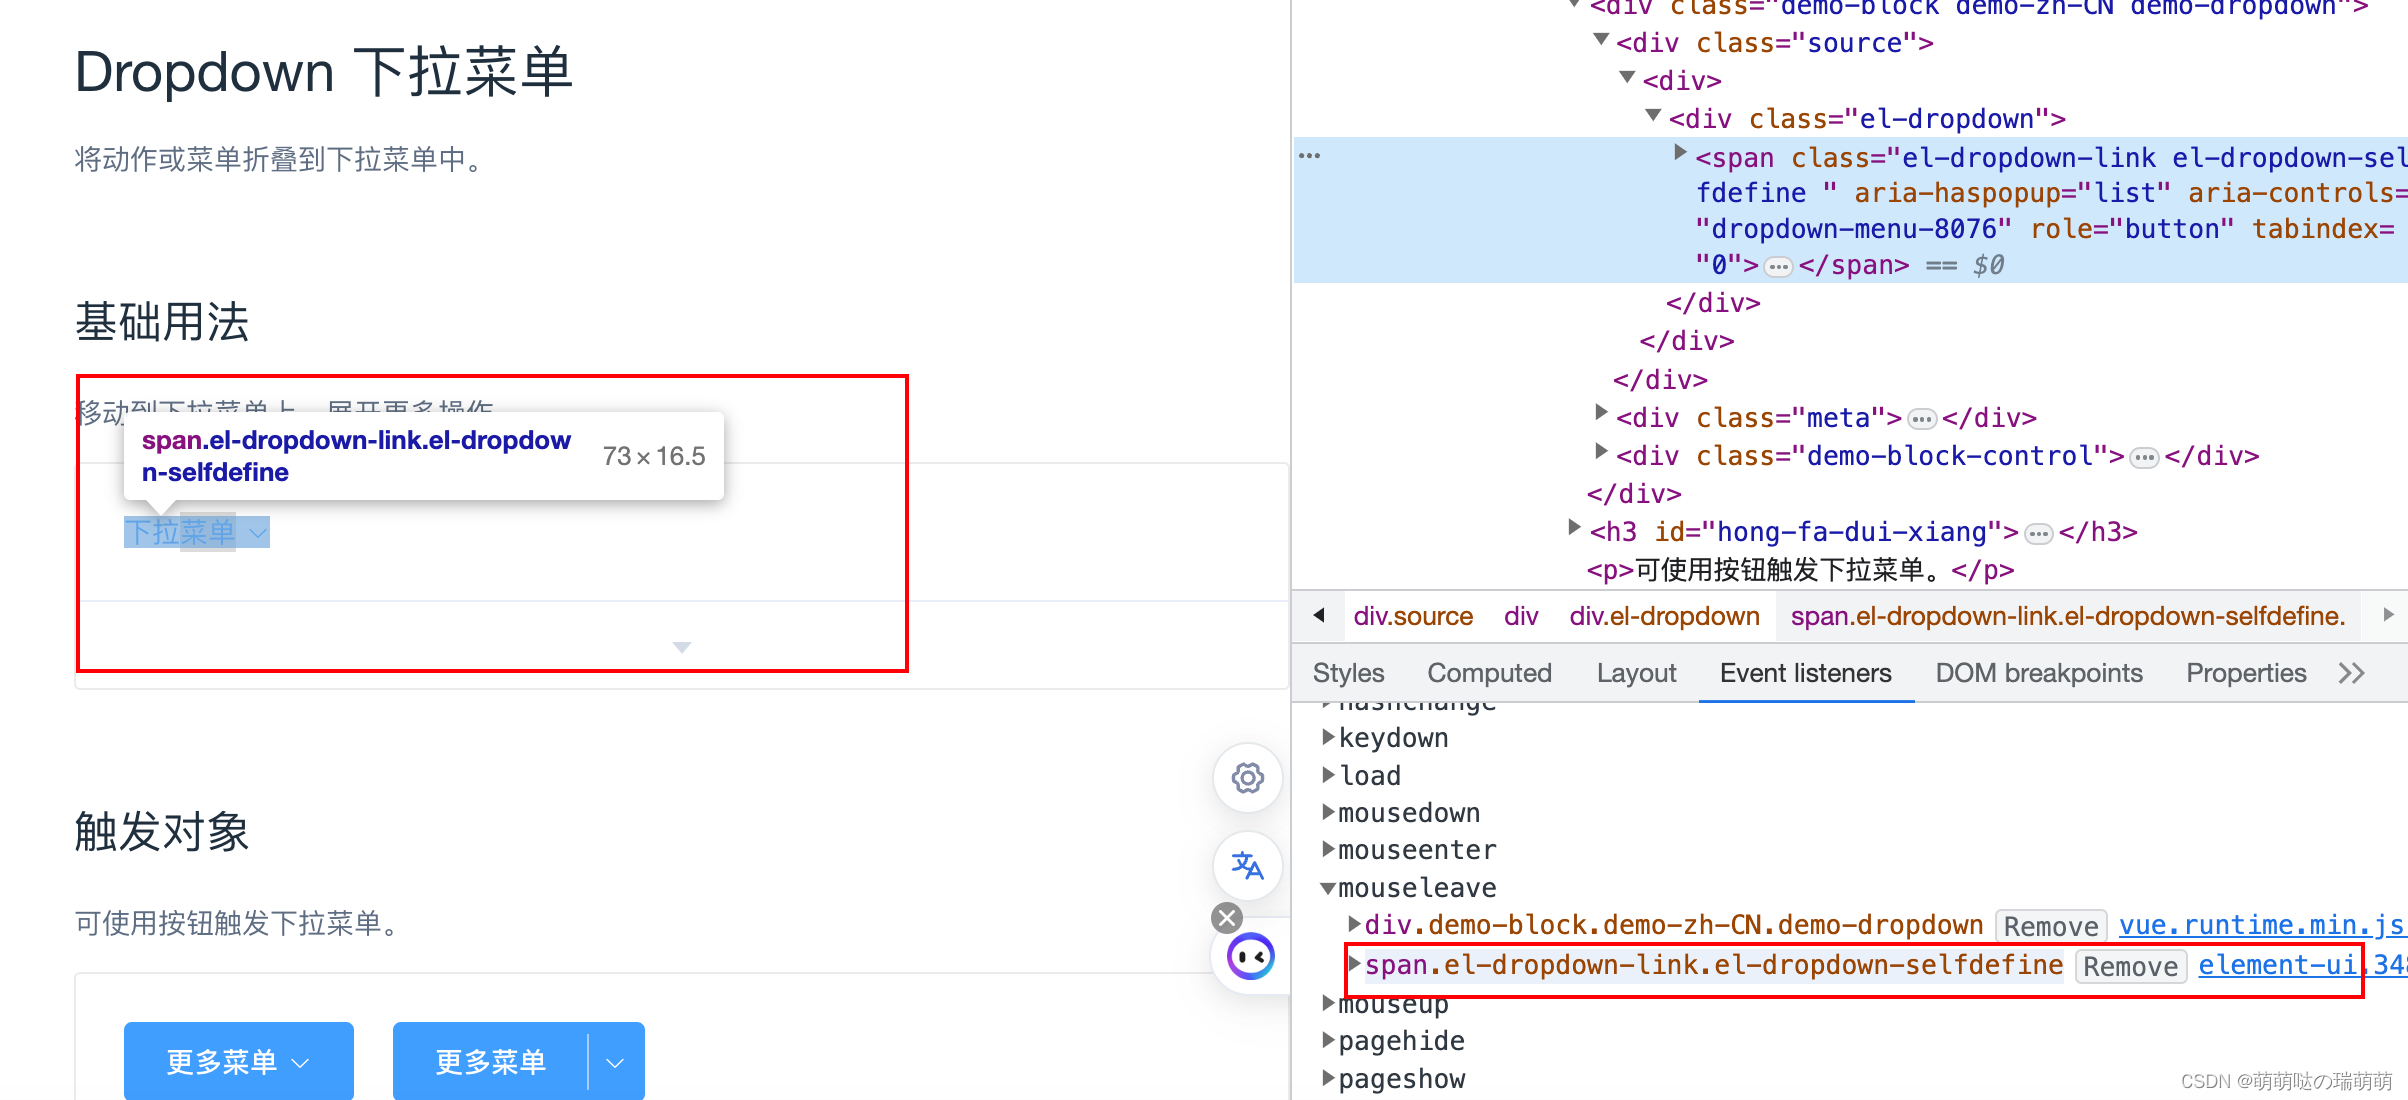Image resolution: width=2408 pixels, height=1100 pixels.
Task: Expand the pageshow event listener
Action: pos(1328,1078)
